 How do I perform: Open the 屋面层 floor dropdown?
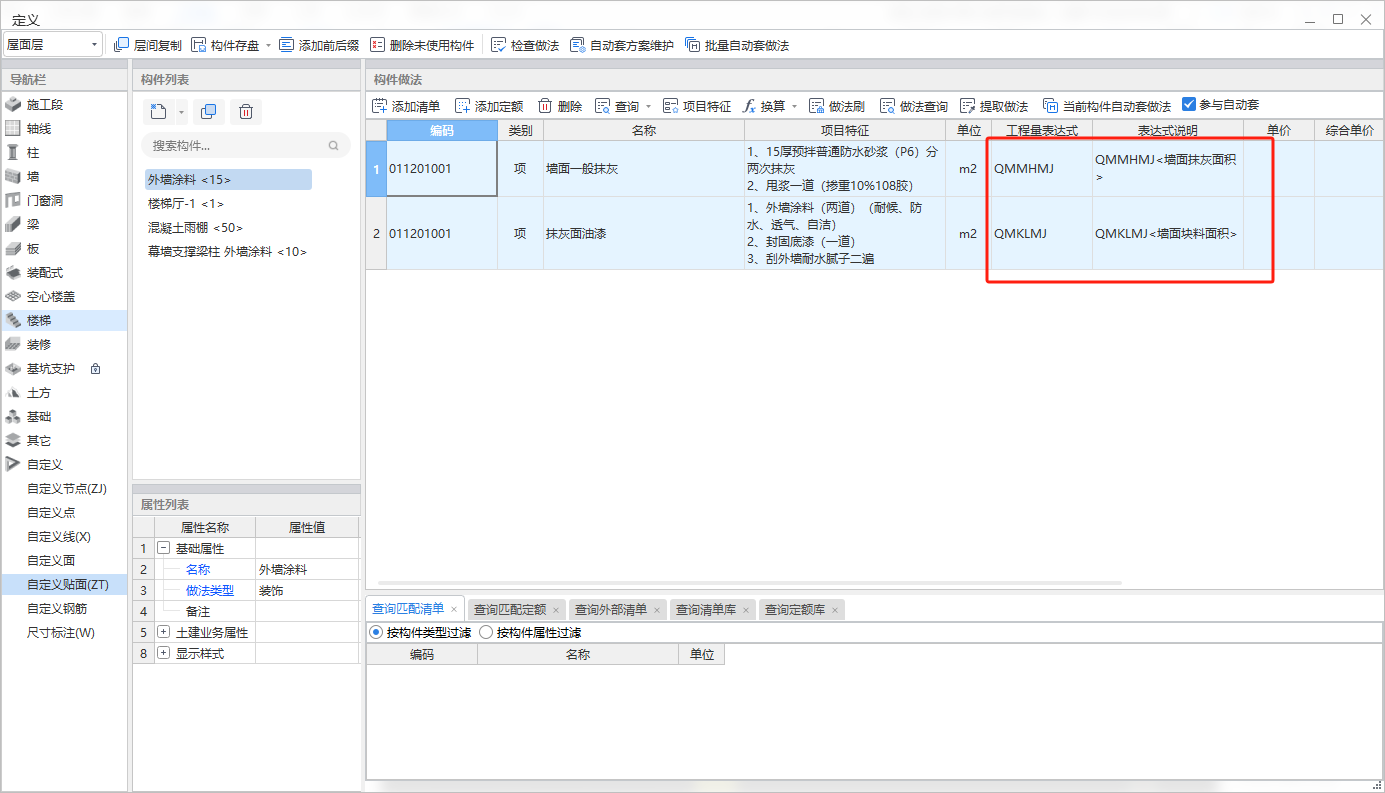[53, 45]
